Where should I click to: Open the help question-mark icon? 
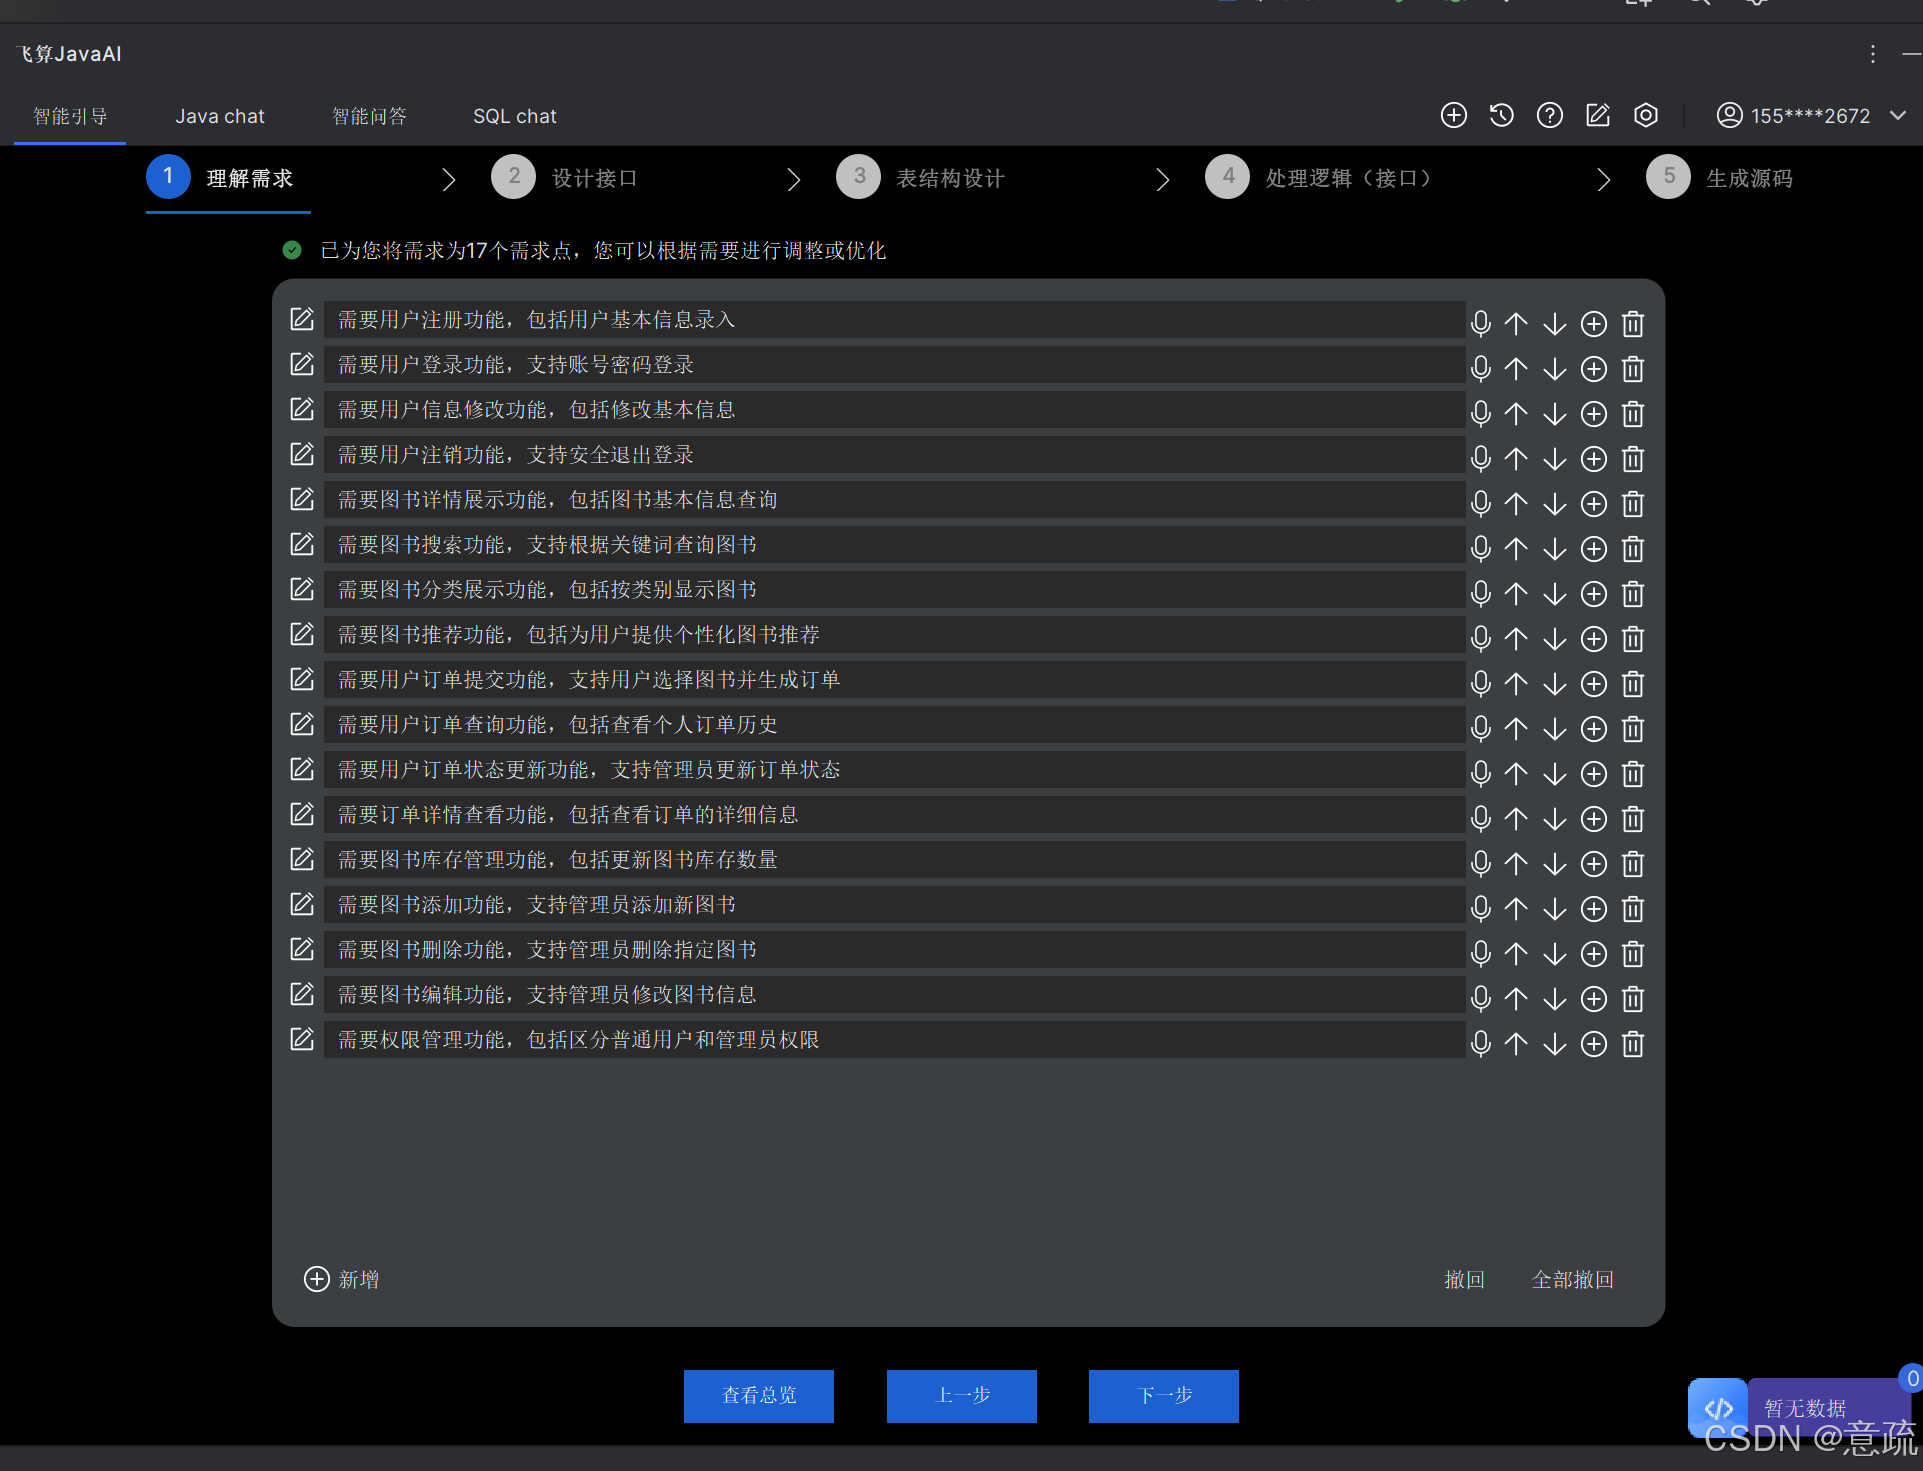[x=1549, y=115]
